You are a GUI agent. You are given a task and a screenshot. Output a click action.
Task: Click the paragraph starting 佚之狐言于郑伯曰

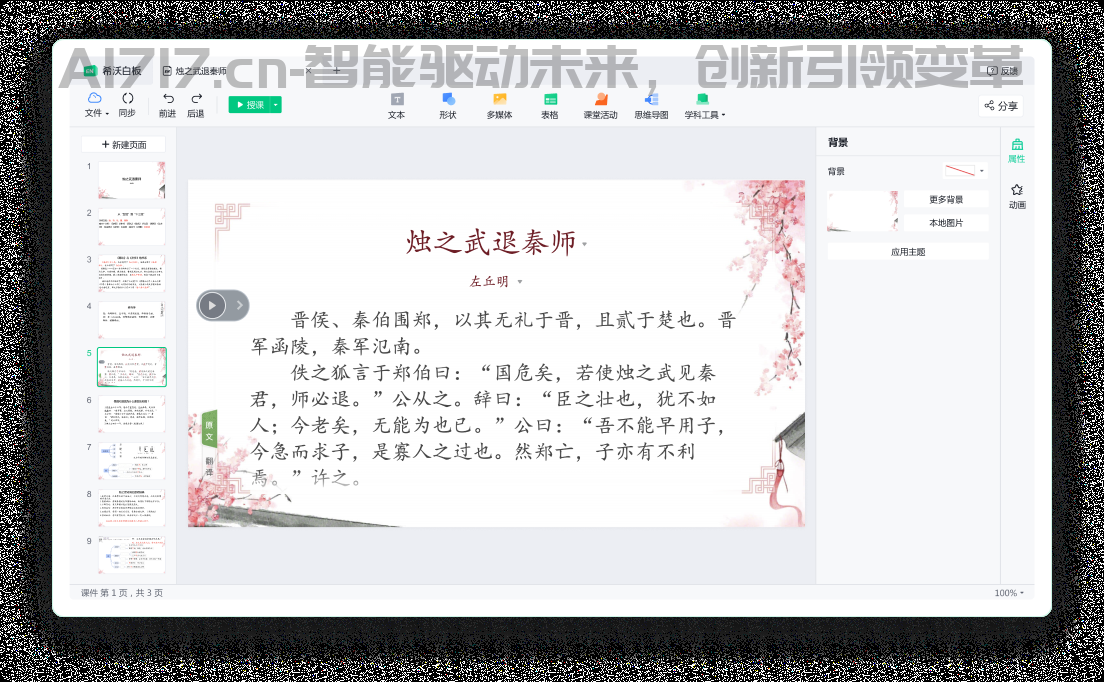tap(487, 425)
